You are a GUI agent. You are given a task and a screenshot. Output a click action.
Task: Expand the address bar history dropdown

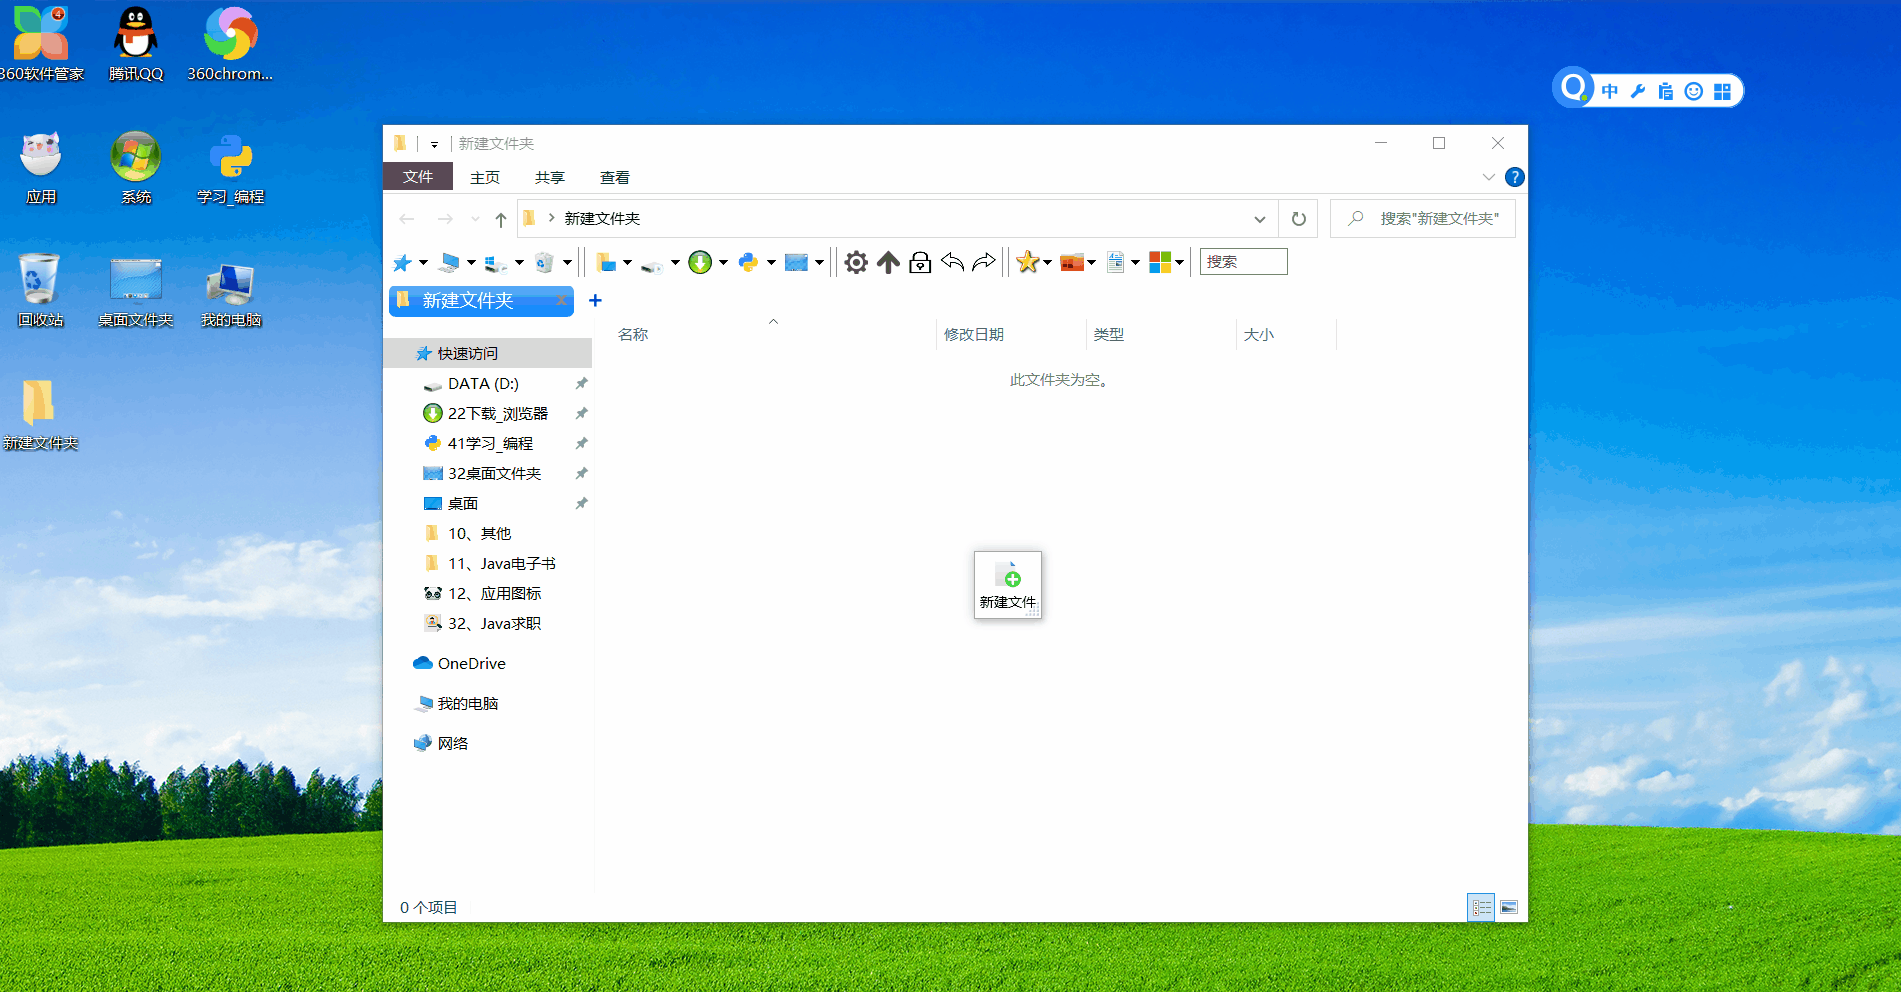click(x=1259, y=218)
